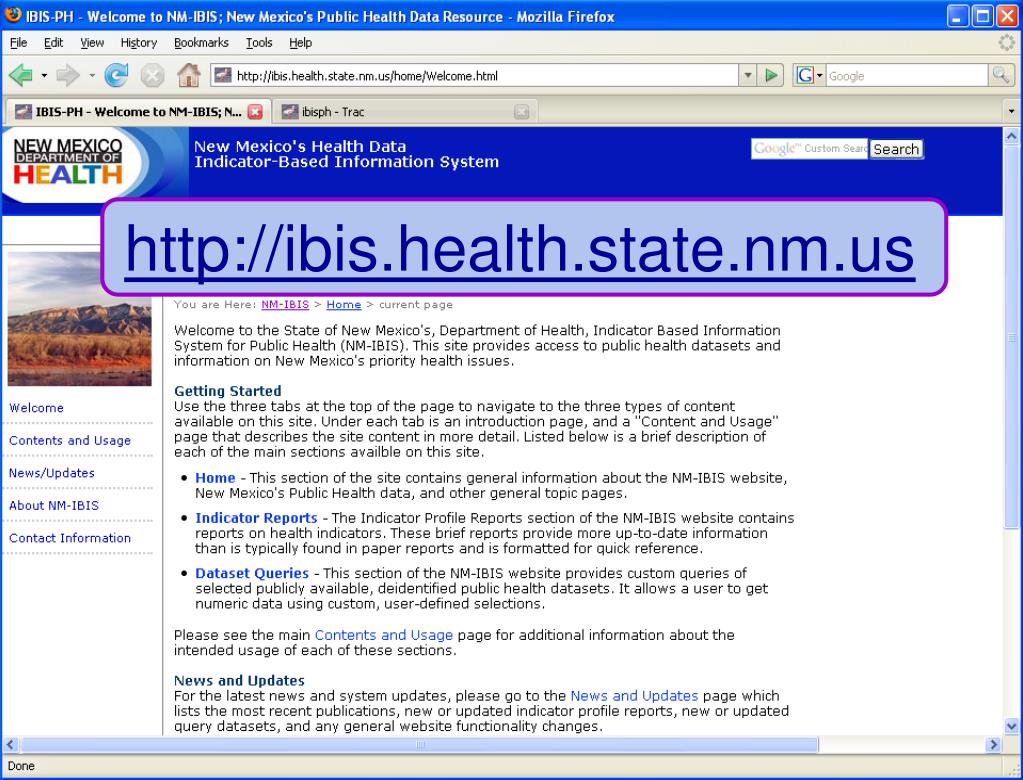Follow the Dataset Queries link
1023x780 pixels.
point(252,573)
